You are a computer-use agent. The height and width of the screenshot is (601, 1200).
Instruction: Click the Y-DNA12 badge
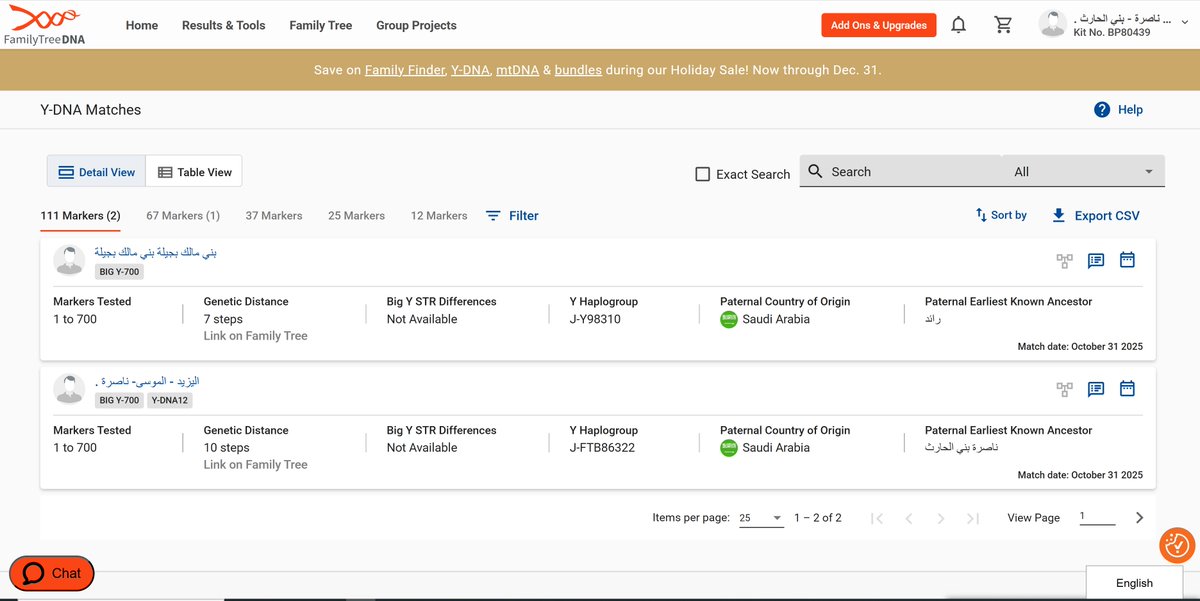[170, 400]
